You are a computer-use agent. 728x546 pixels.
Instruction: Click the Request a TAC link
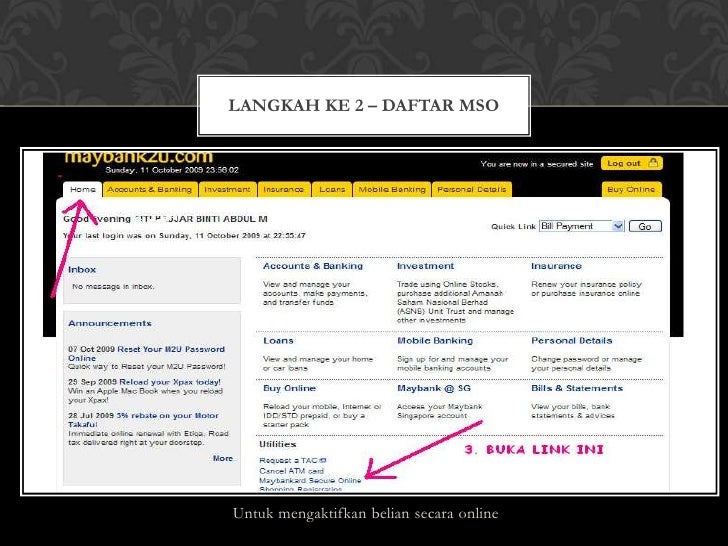[292, 460]
